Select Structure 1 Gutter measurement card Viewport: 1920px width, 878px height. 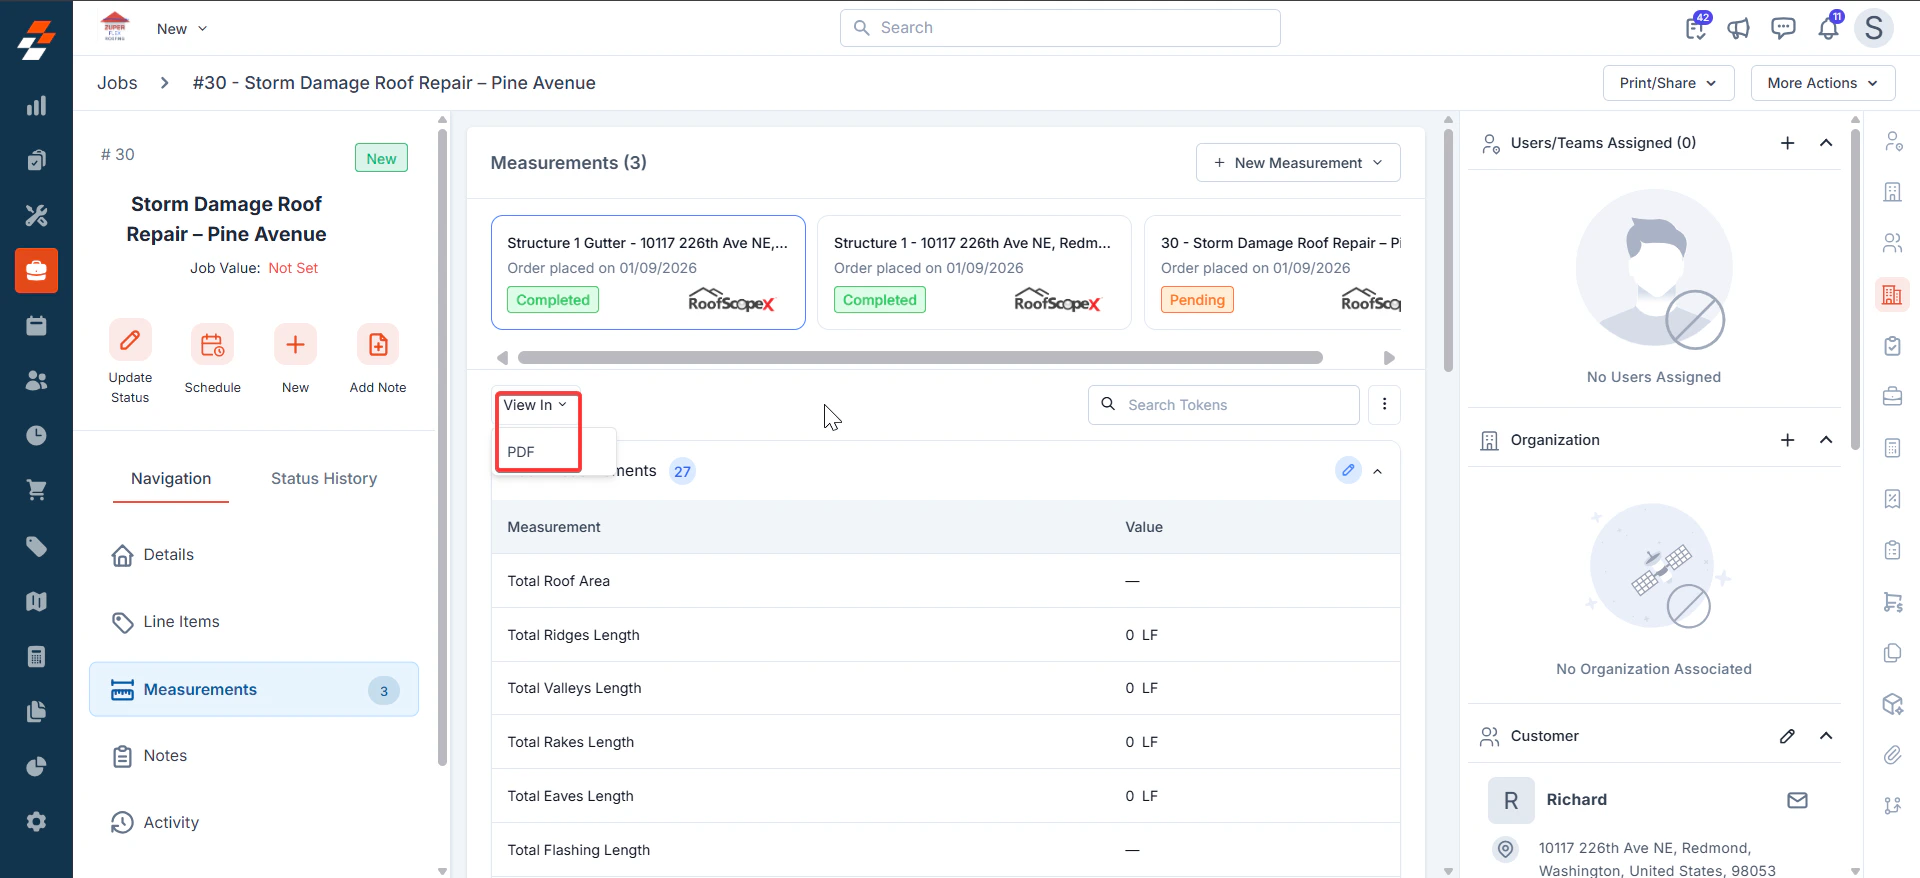pos(648,272)
